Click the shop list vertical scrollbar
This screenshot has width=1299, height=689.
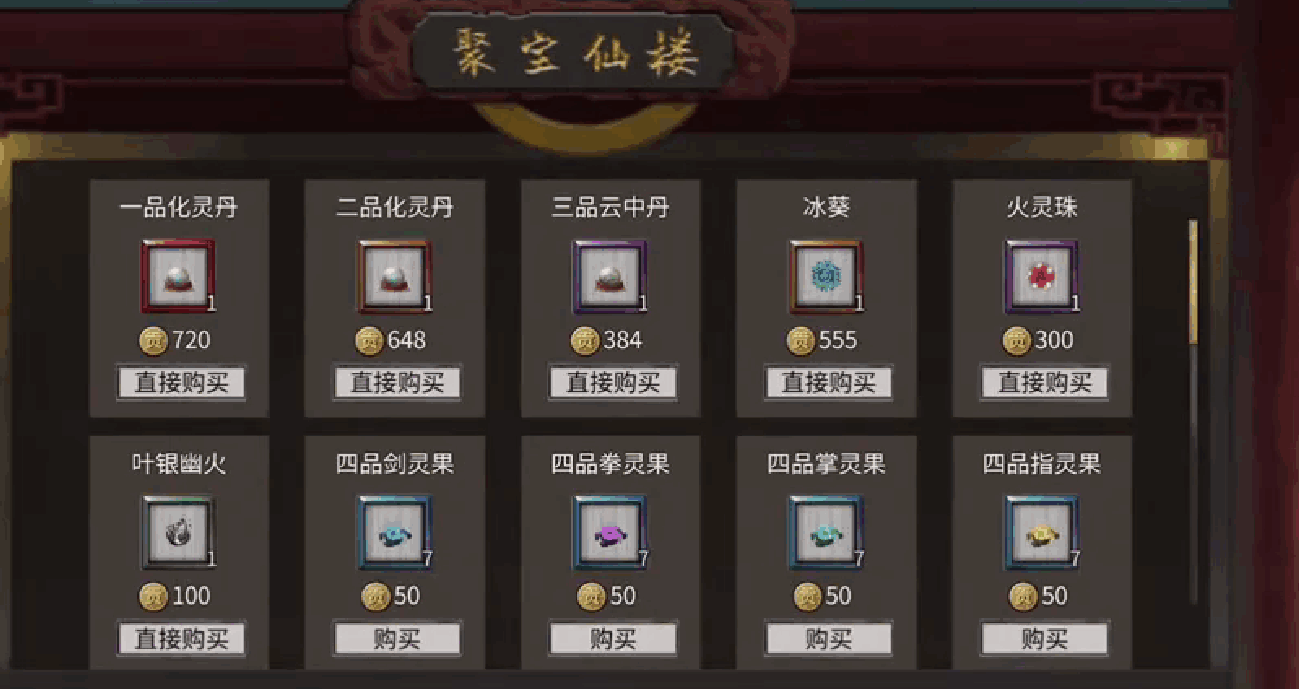coord(1192,411)
